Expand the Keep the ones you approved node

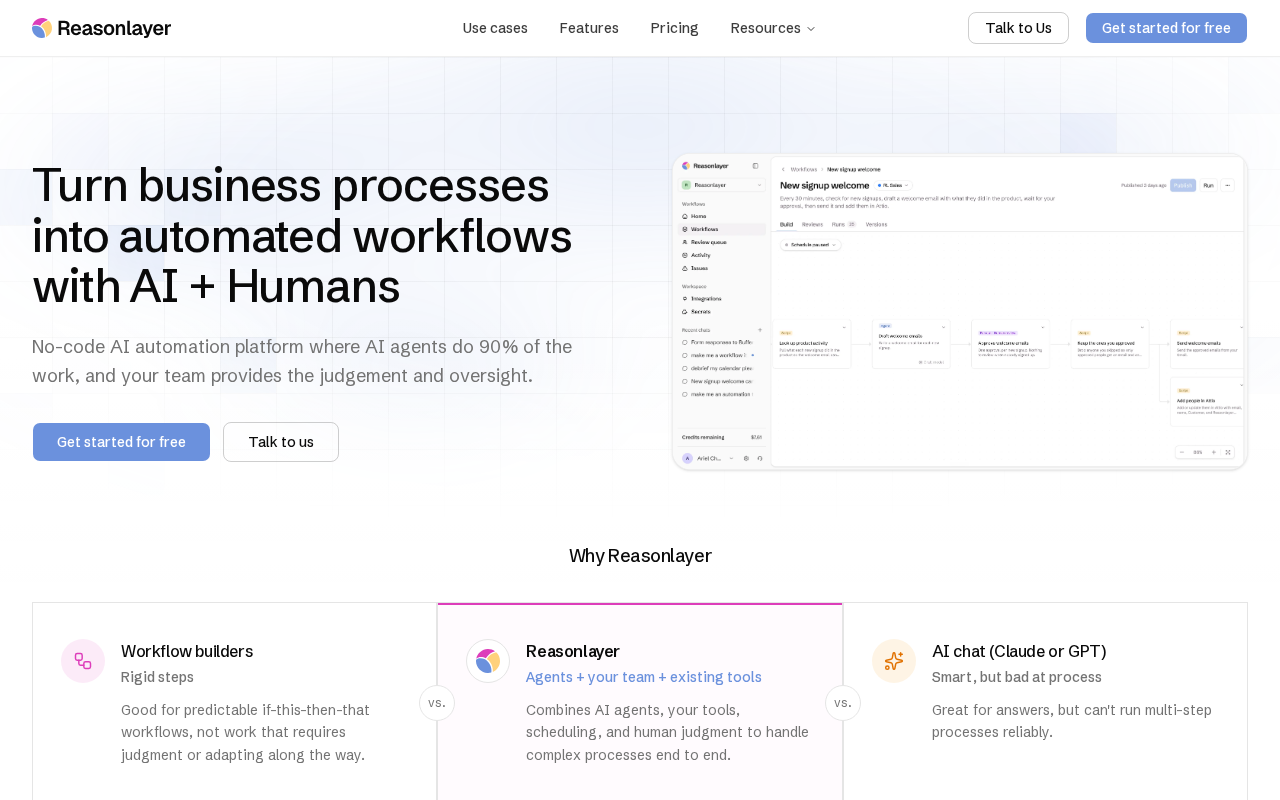(1143, 327)
